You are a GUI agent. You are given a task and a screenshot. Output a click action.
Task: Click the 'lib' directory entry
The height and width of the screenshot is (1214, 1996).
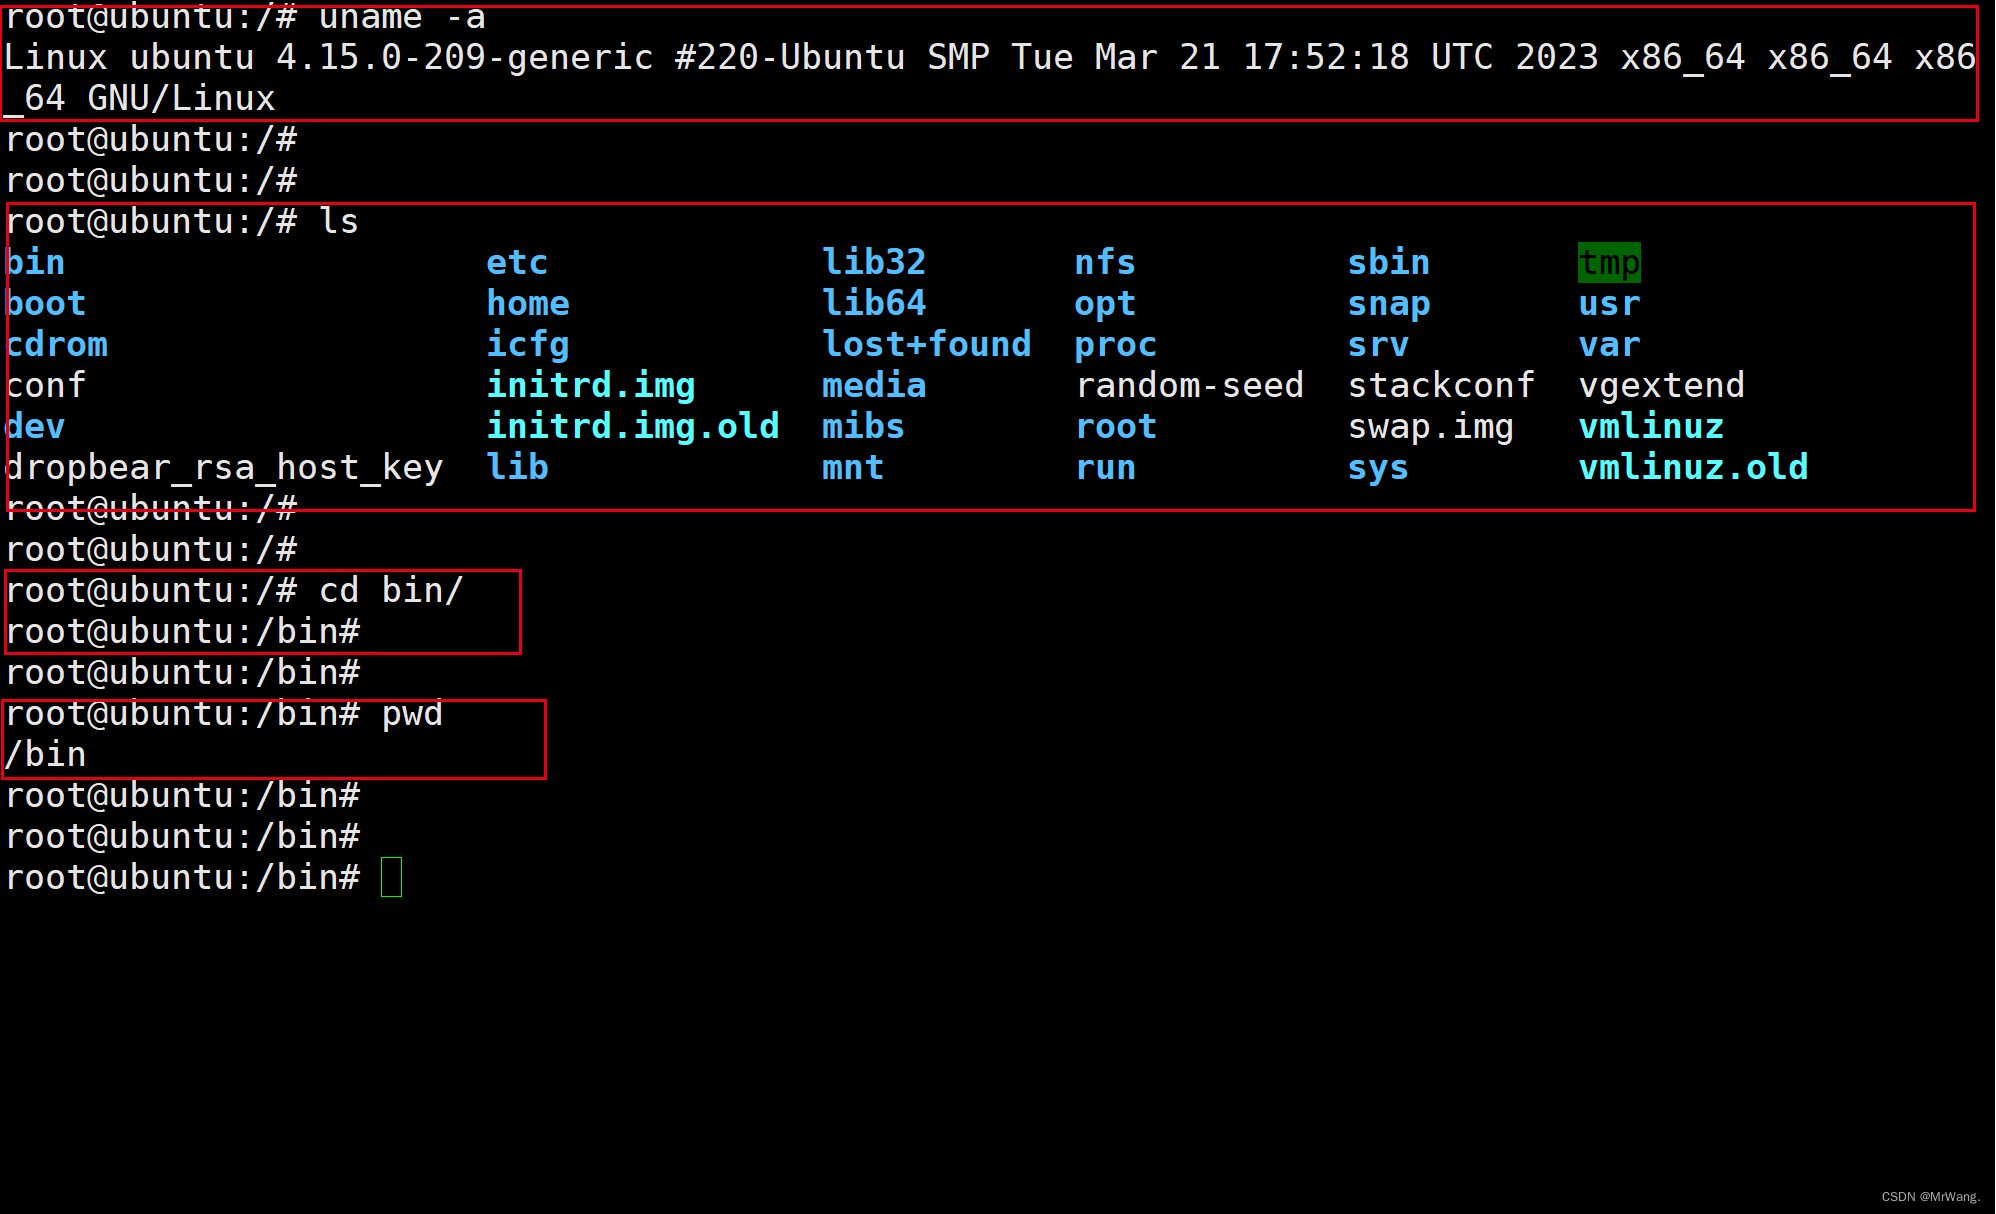pos(517,468)
